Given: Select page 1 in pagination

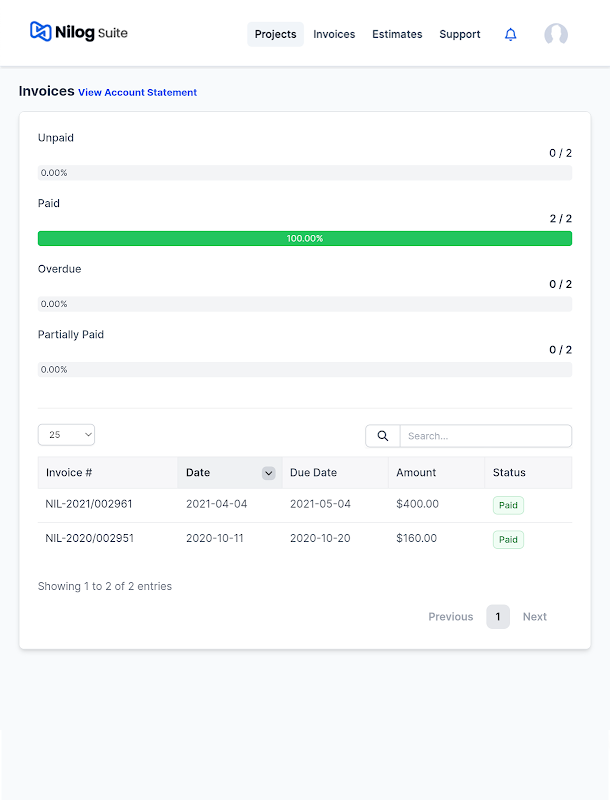Looking at the screenshot, I should click(x=498, y=617).
